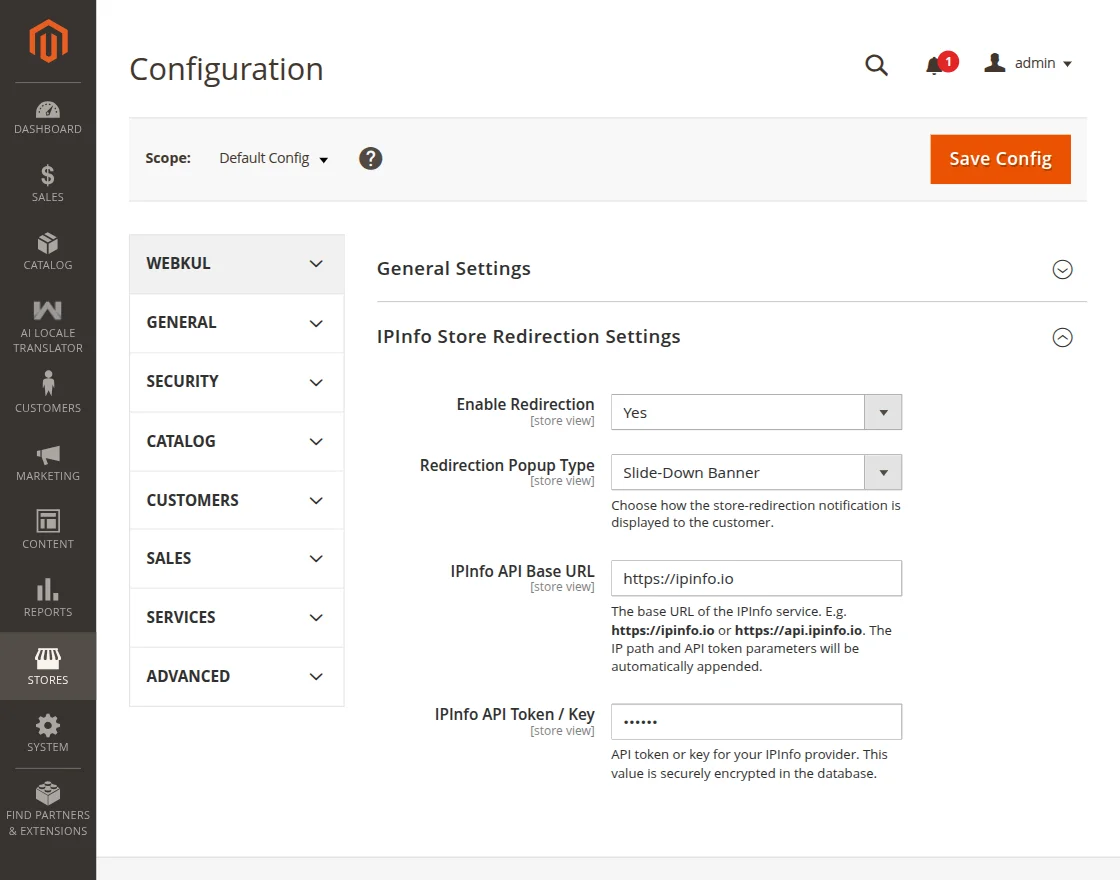Expand the GENERAL config tab
Image resolution: width=1120 pixels, height=880 pixels.
[x=236, y=323]
